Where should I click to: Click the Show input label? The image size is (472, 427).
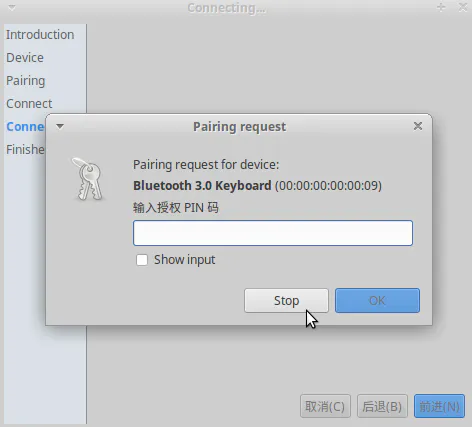184,260
